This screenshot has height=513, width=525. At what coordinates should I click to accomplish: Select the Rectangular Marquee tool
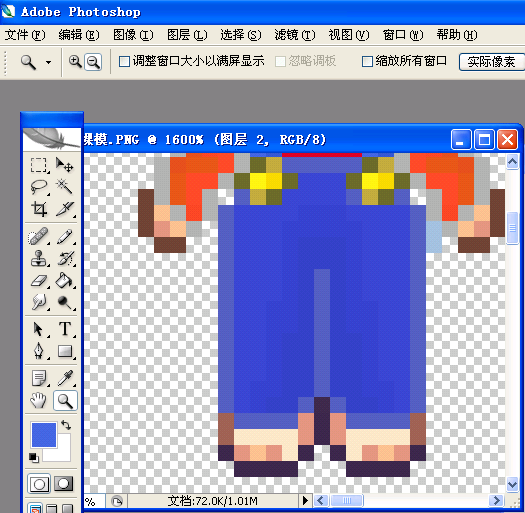39,165
